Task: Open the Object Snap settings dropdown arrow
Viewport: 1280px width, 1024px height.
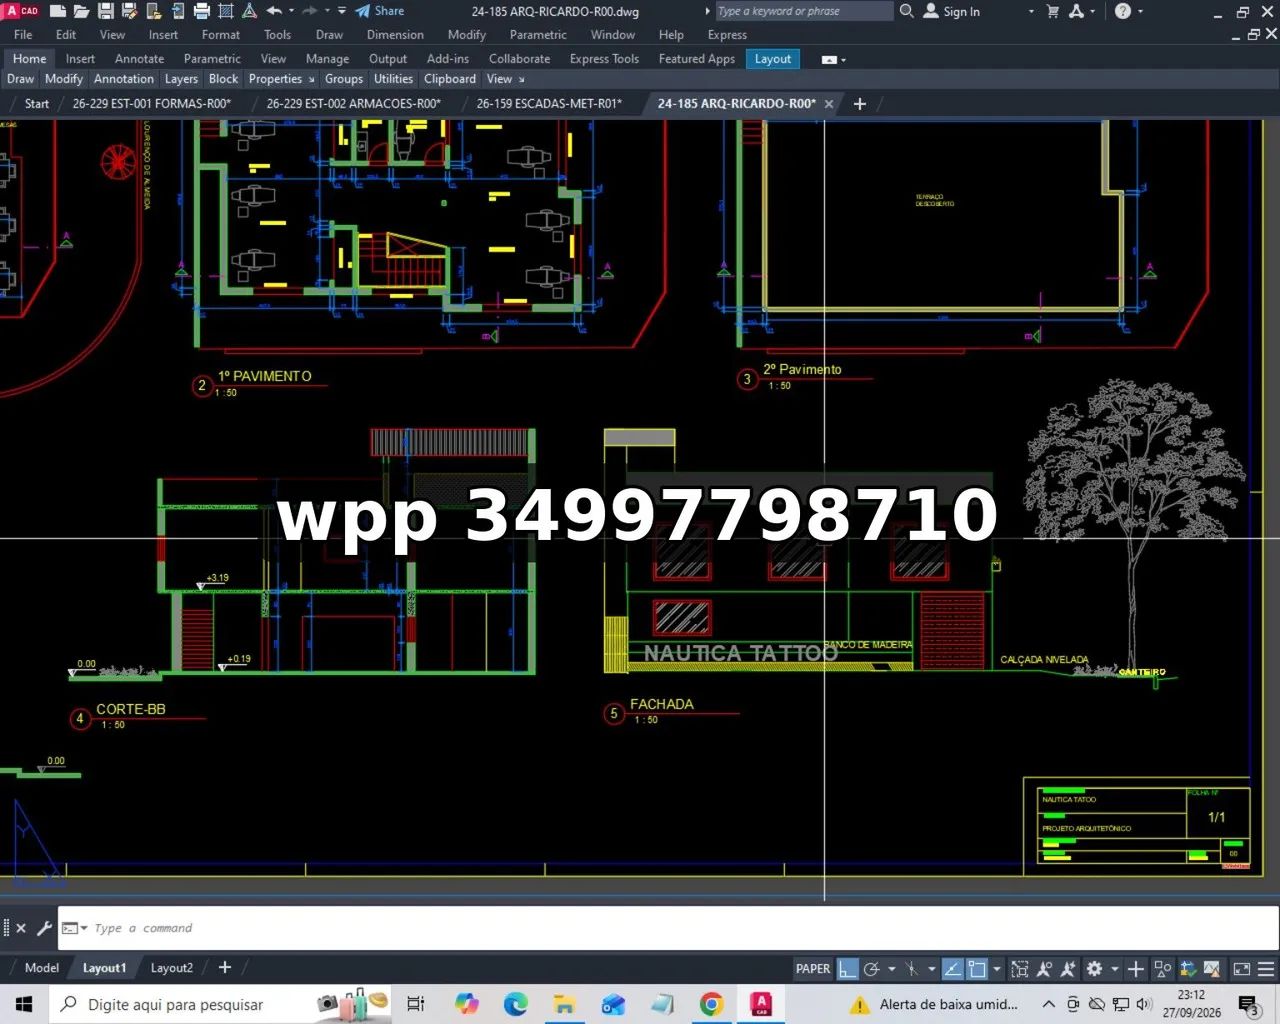Action: (x=997, y=968)
